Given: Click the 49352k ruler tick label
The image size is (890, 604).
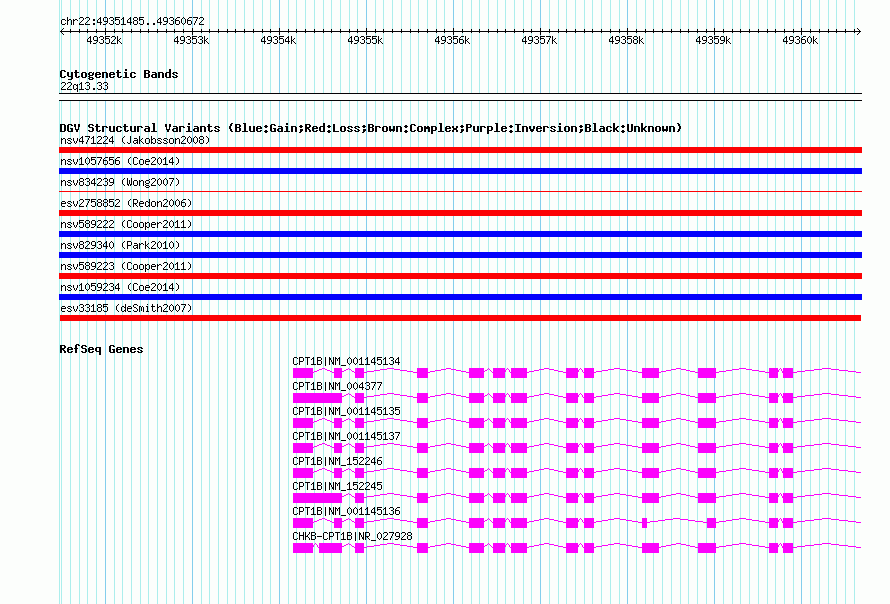Looking at the screenshot, I should coord(104,40).
